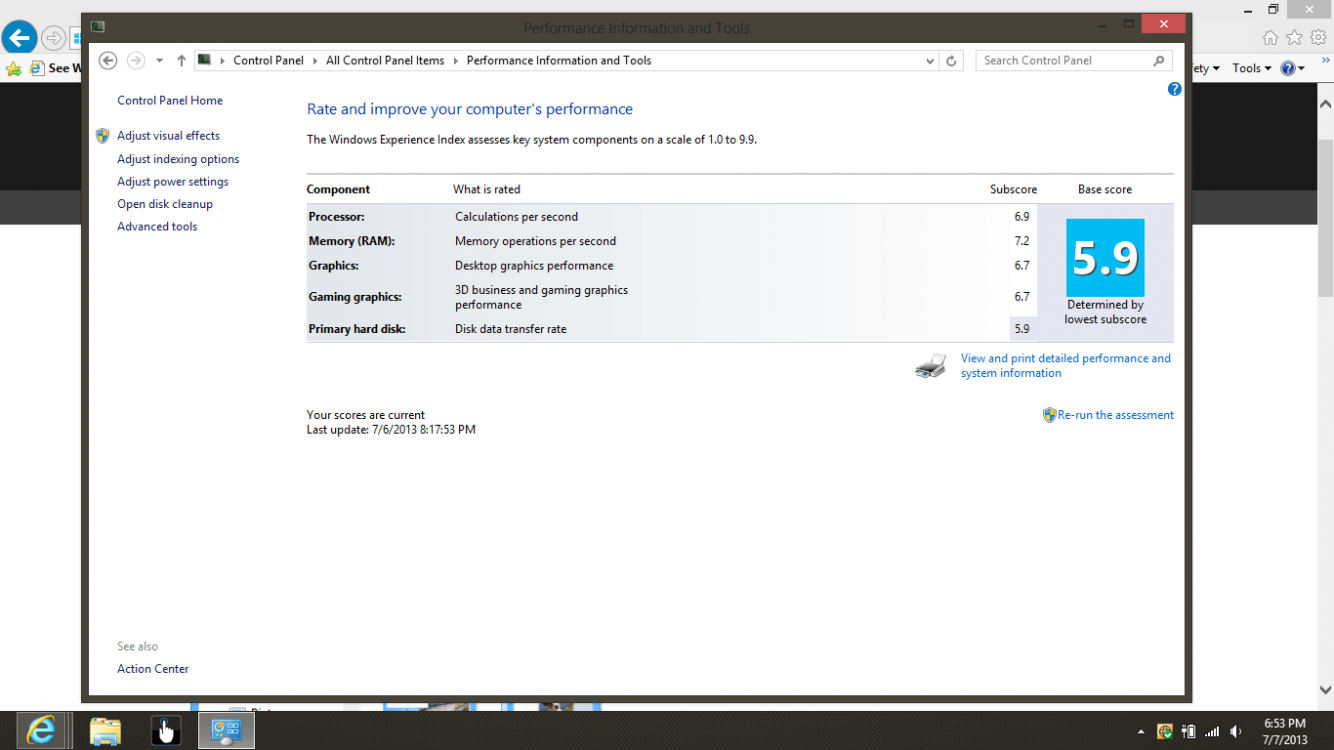Show hidden tray icons arrow

[x=1141, y=732]
